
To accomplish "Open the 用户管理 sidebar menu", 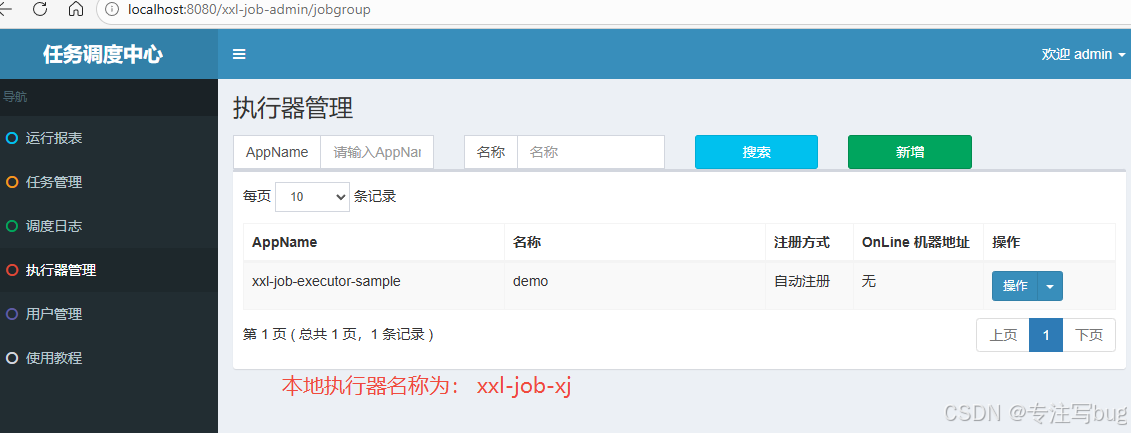I will 109,315.
